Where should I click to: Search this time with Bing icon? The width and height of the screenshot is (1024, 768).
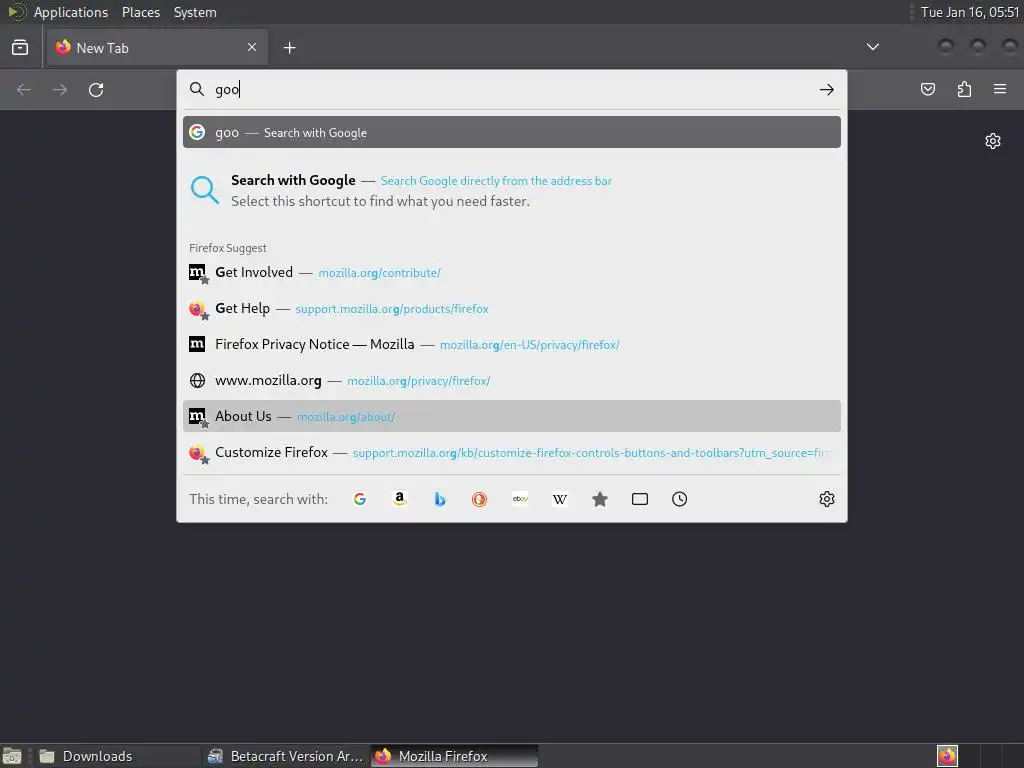440,499
